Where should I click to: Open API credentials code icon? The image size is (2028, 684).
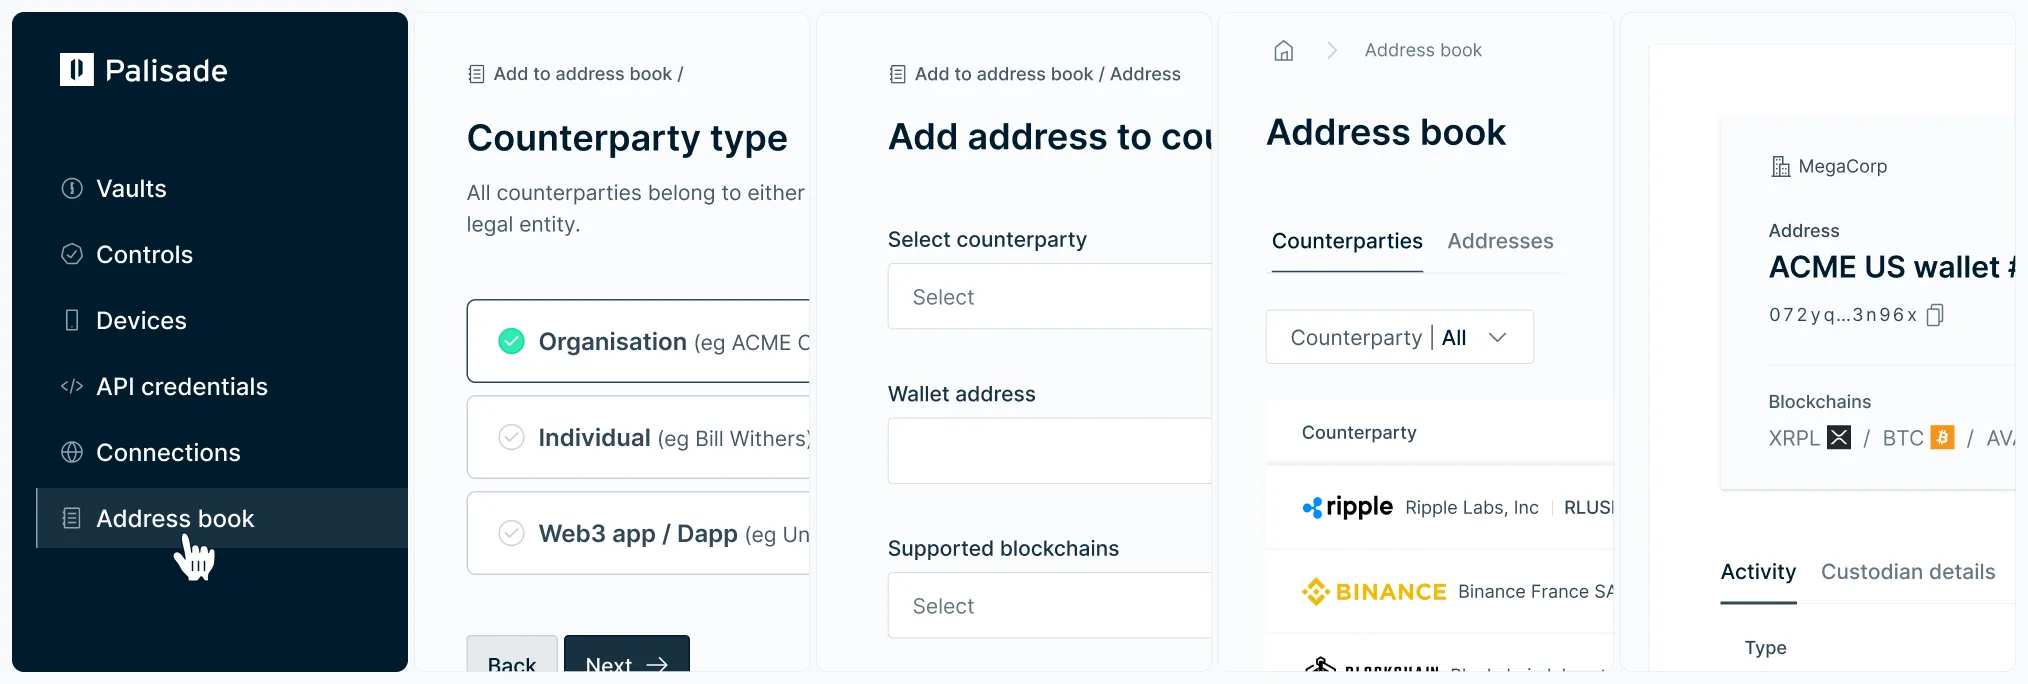[x=72, y=387]
